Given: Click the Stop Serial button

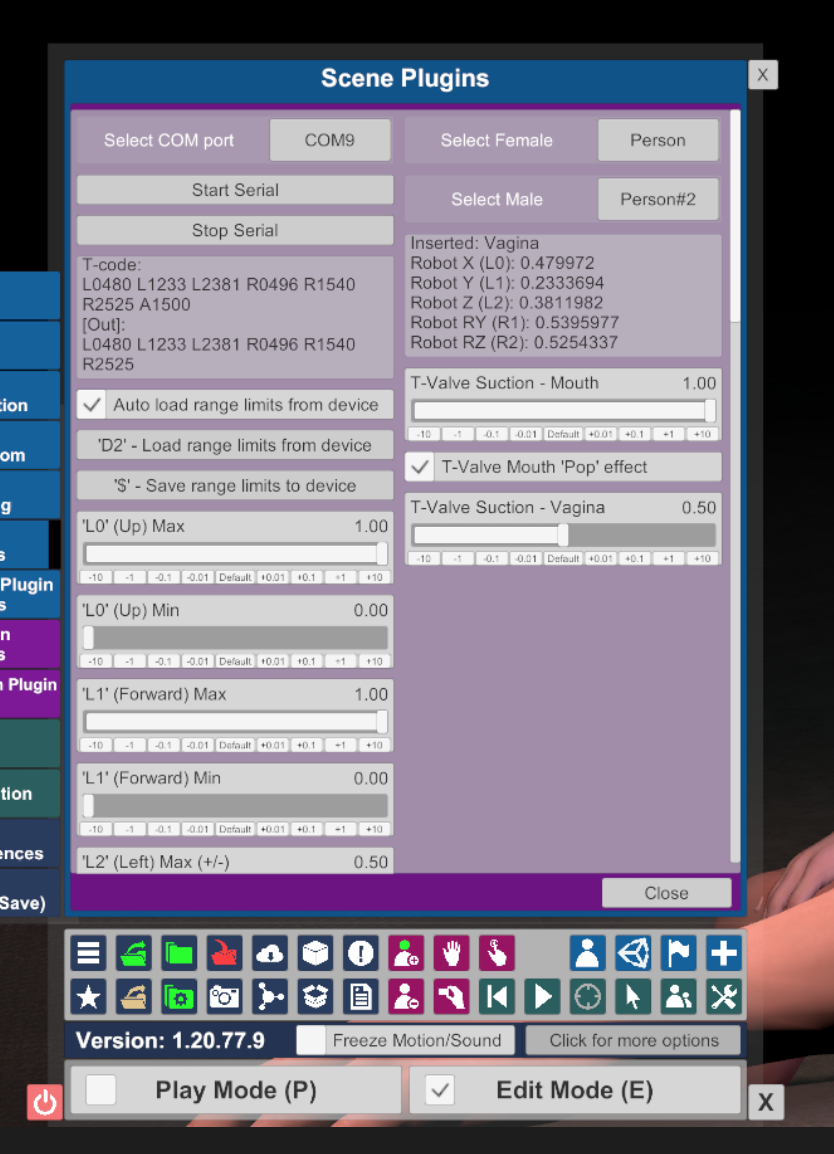Looking at the screenshot, I should pos(235,230).
